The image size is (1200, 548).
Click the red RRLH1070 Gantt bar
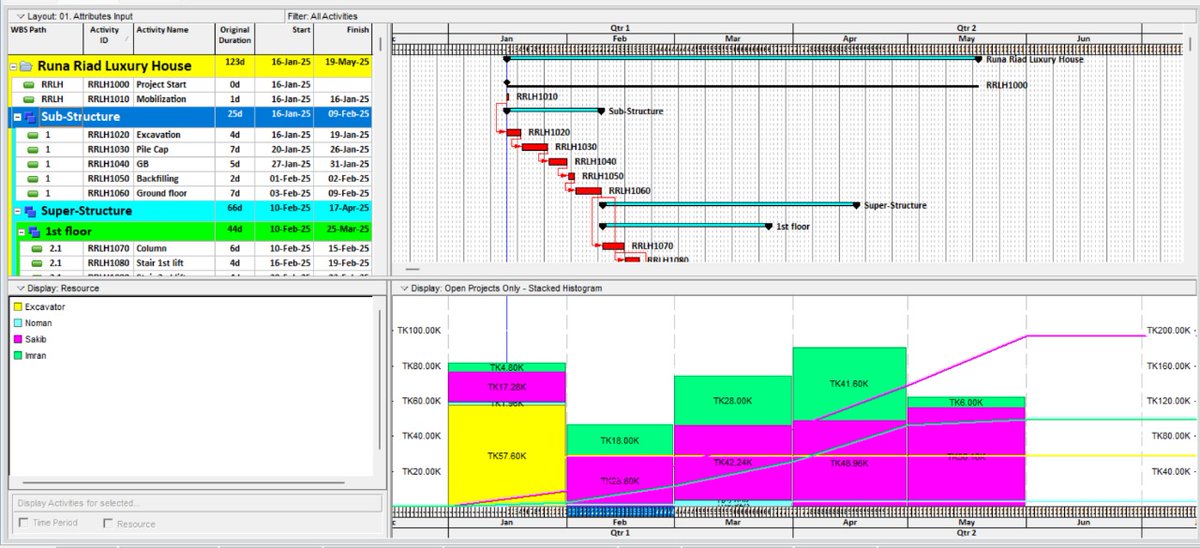coord(613,246)
